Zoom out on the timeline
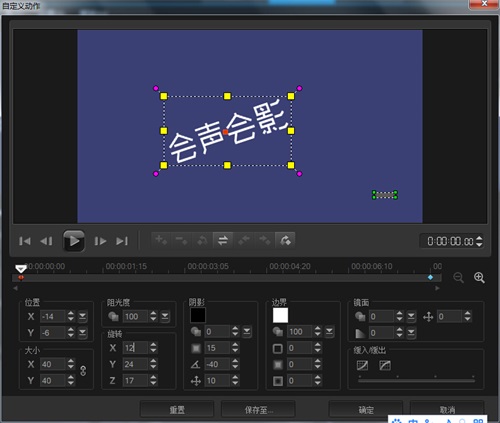 click(x=459, y=278)
